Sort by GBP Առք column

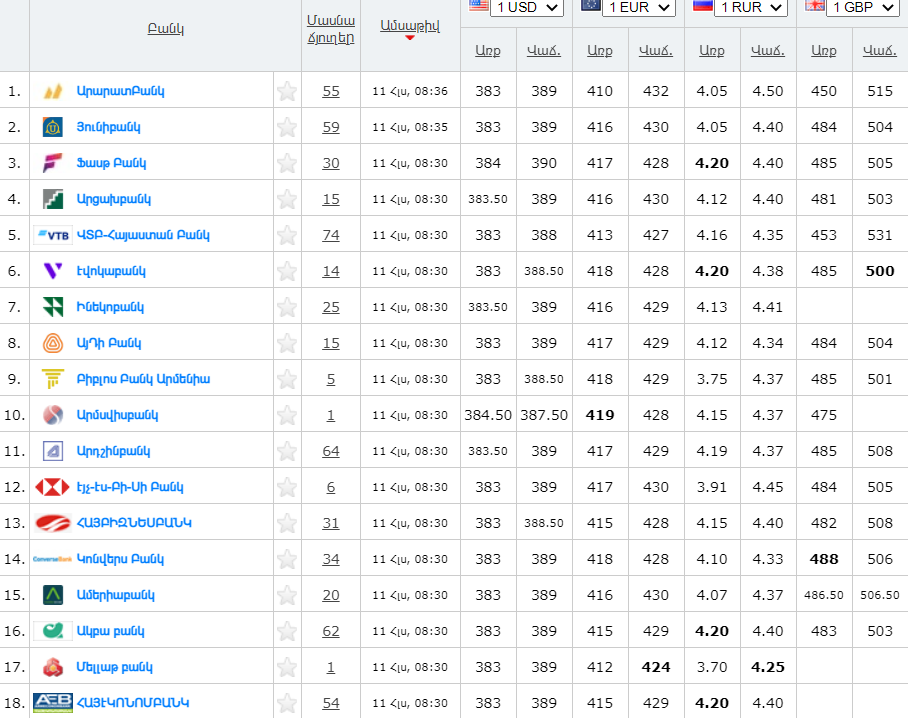point(823,50)
